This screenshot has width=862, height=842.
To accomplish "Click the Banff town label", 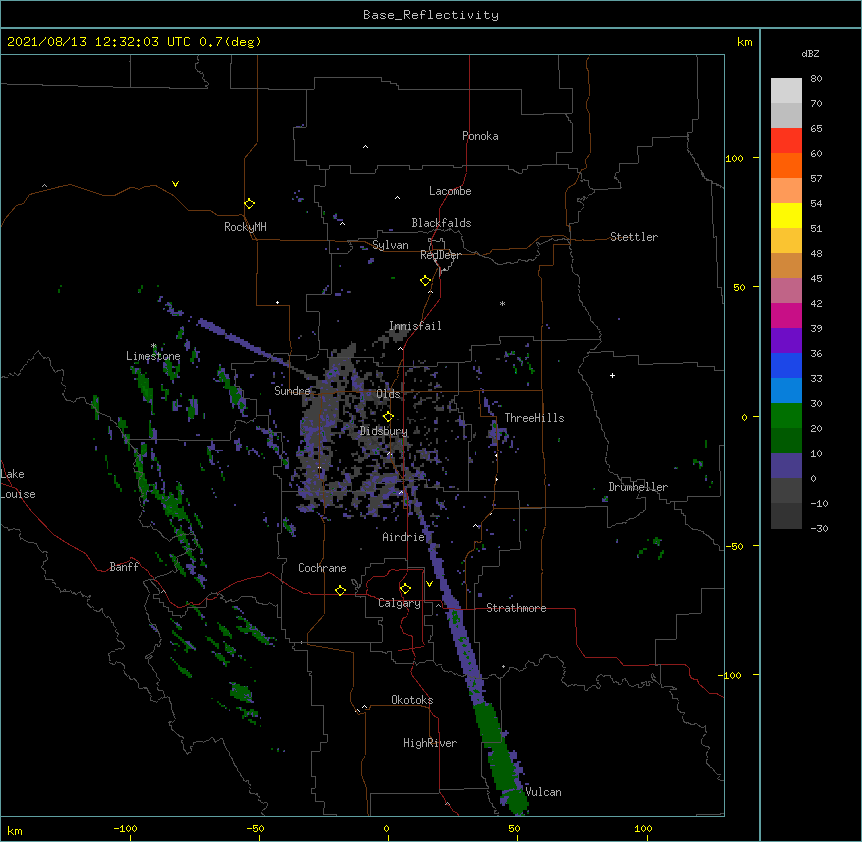I will pyautogui.click(x=124, y=567).
